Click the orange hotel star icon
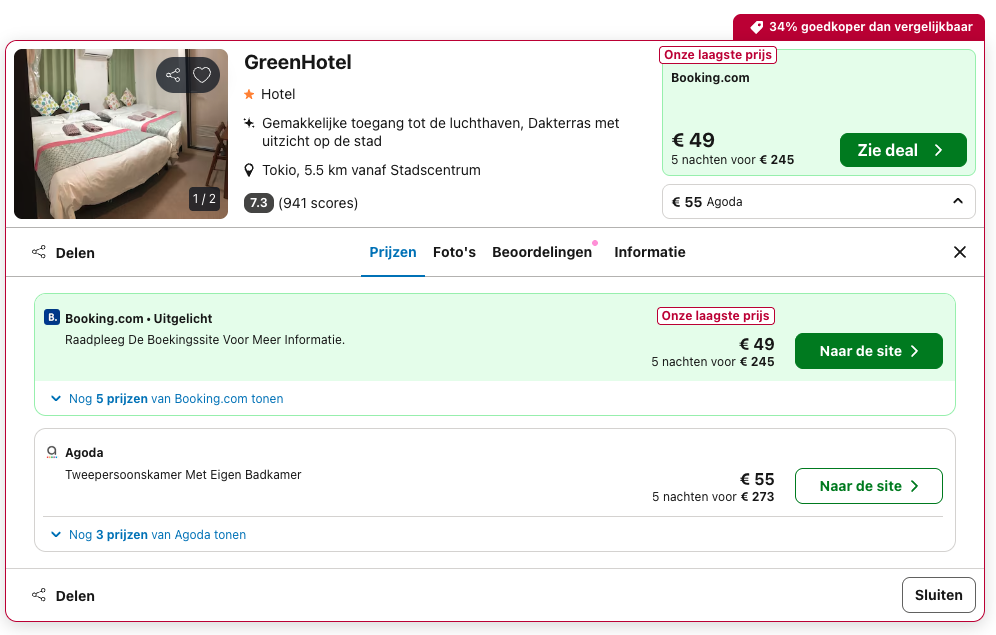The width and height of the screenshot is (996, 635). (x=249, y=94)
